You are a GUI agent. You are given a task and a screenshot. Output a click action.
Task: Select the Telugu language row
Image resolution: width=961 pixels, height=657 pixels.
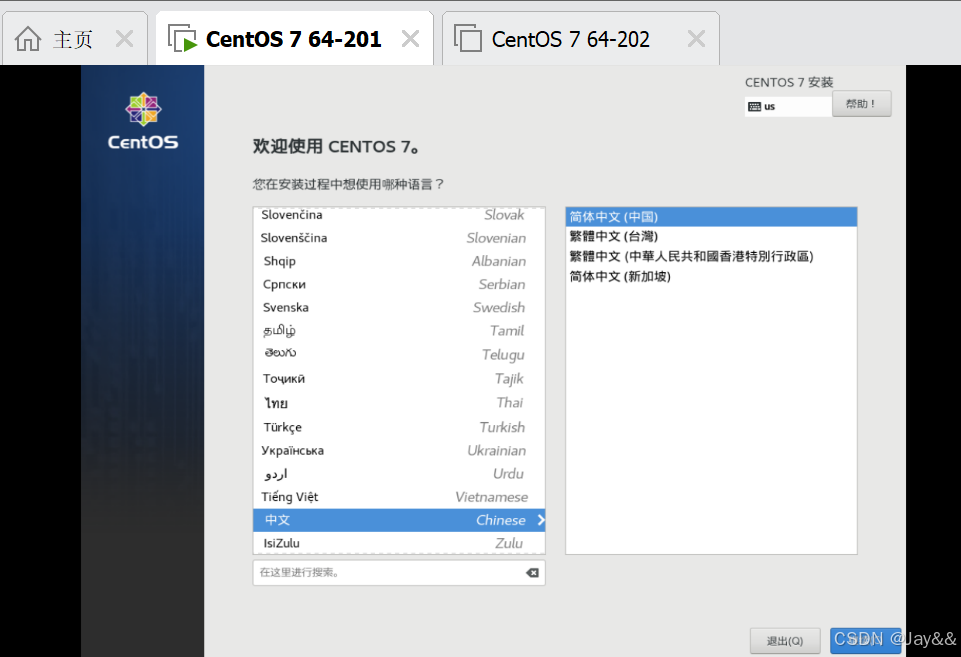point(399,354)
